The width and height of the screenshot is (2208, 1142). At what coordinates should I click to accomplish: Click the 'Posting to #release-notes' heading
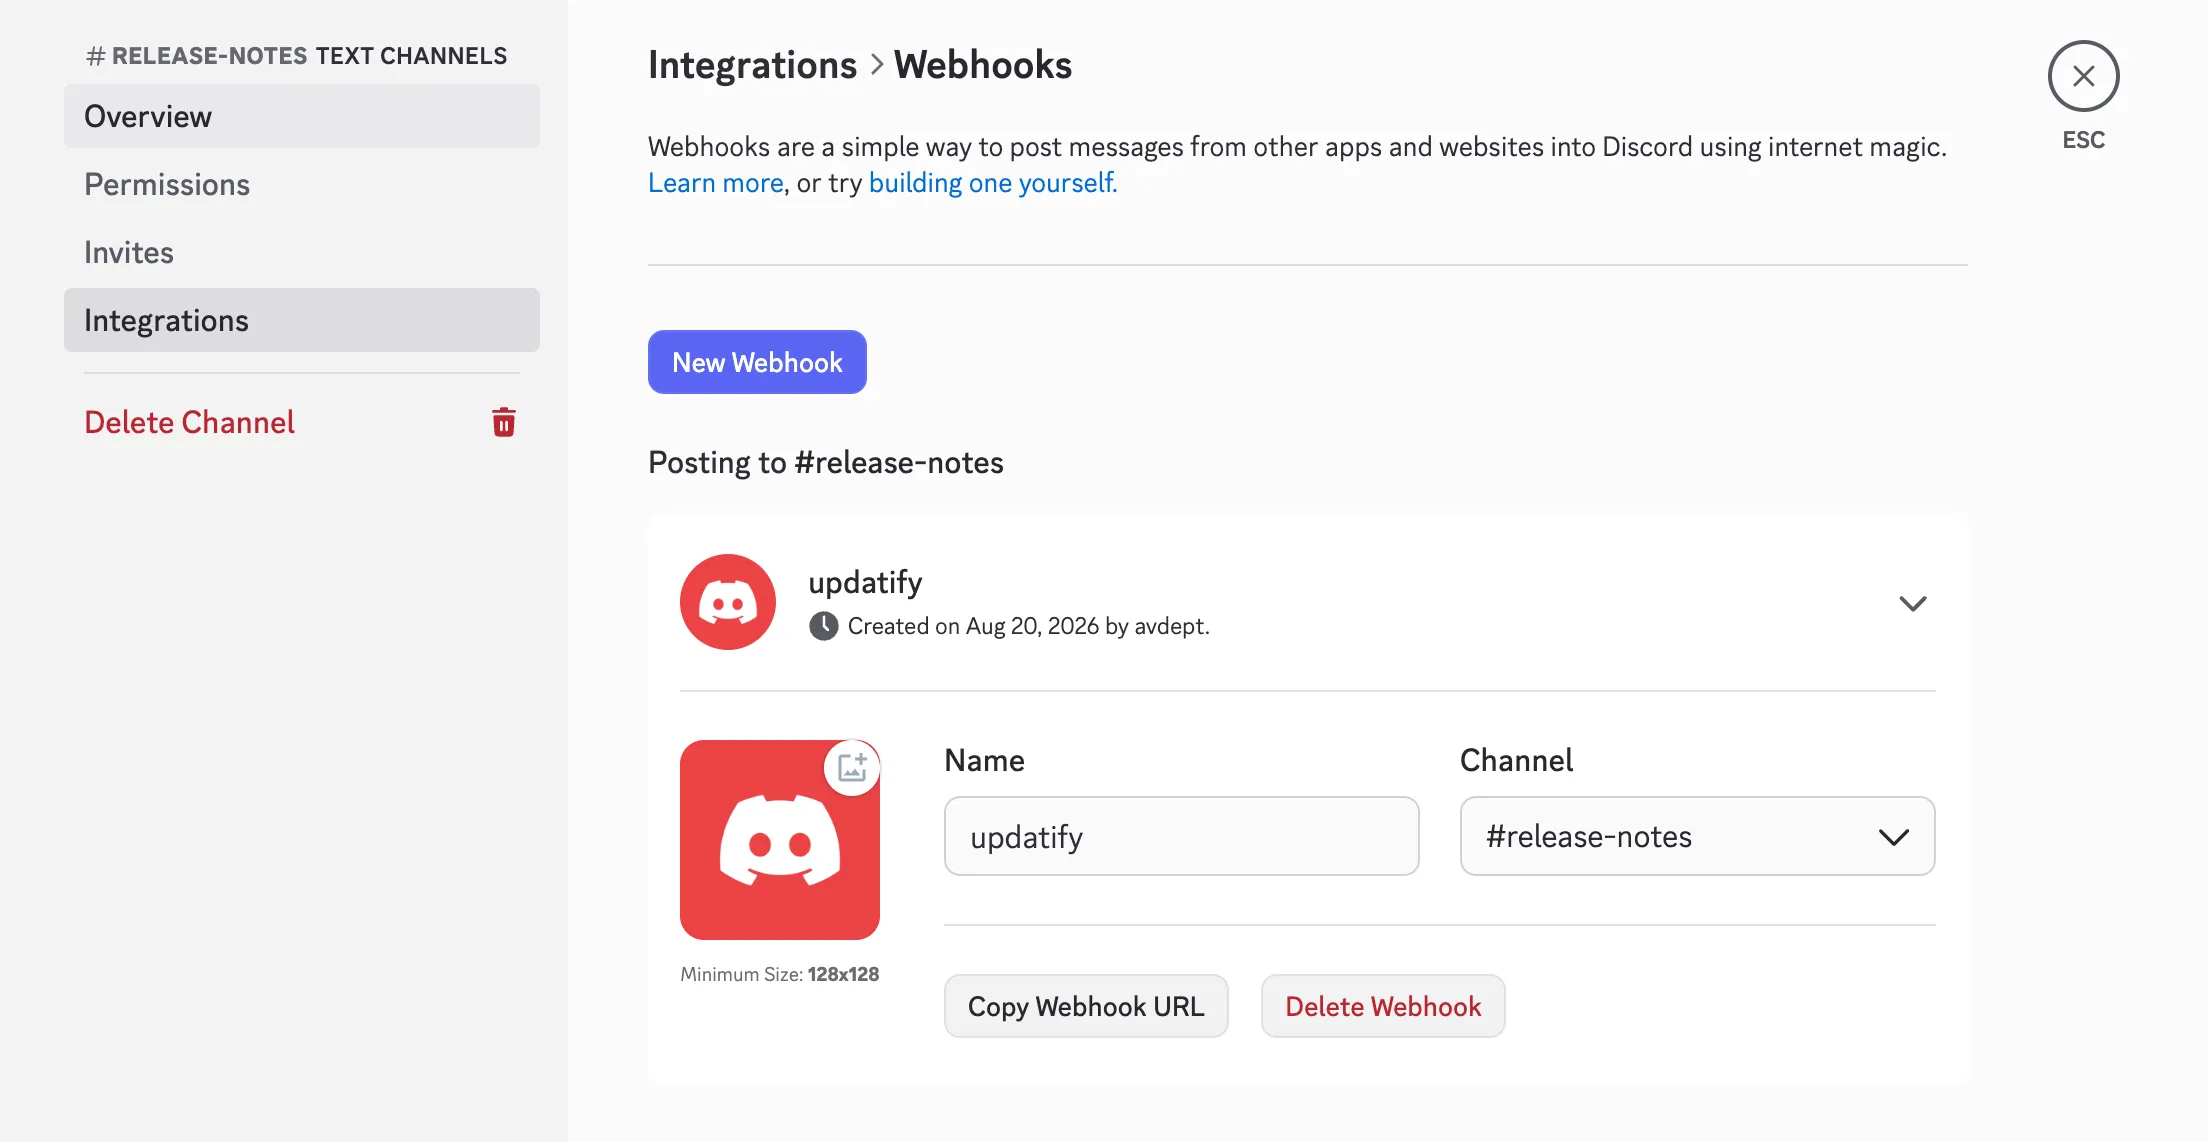click(x=825, y=462)
